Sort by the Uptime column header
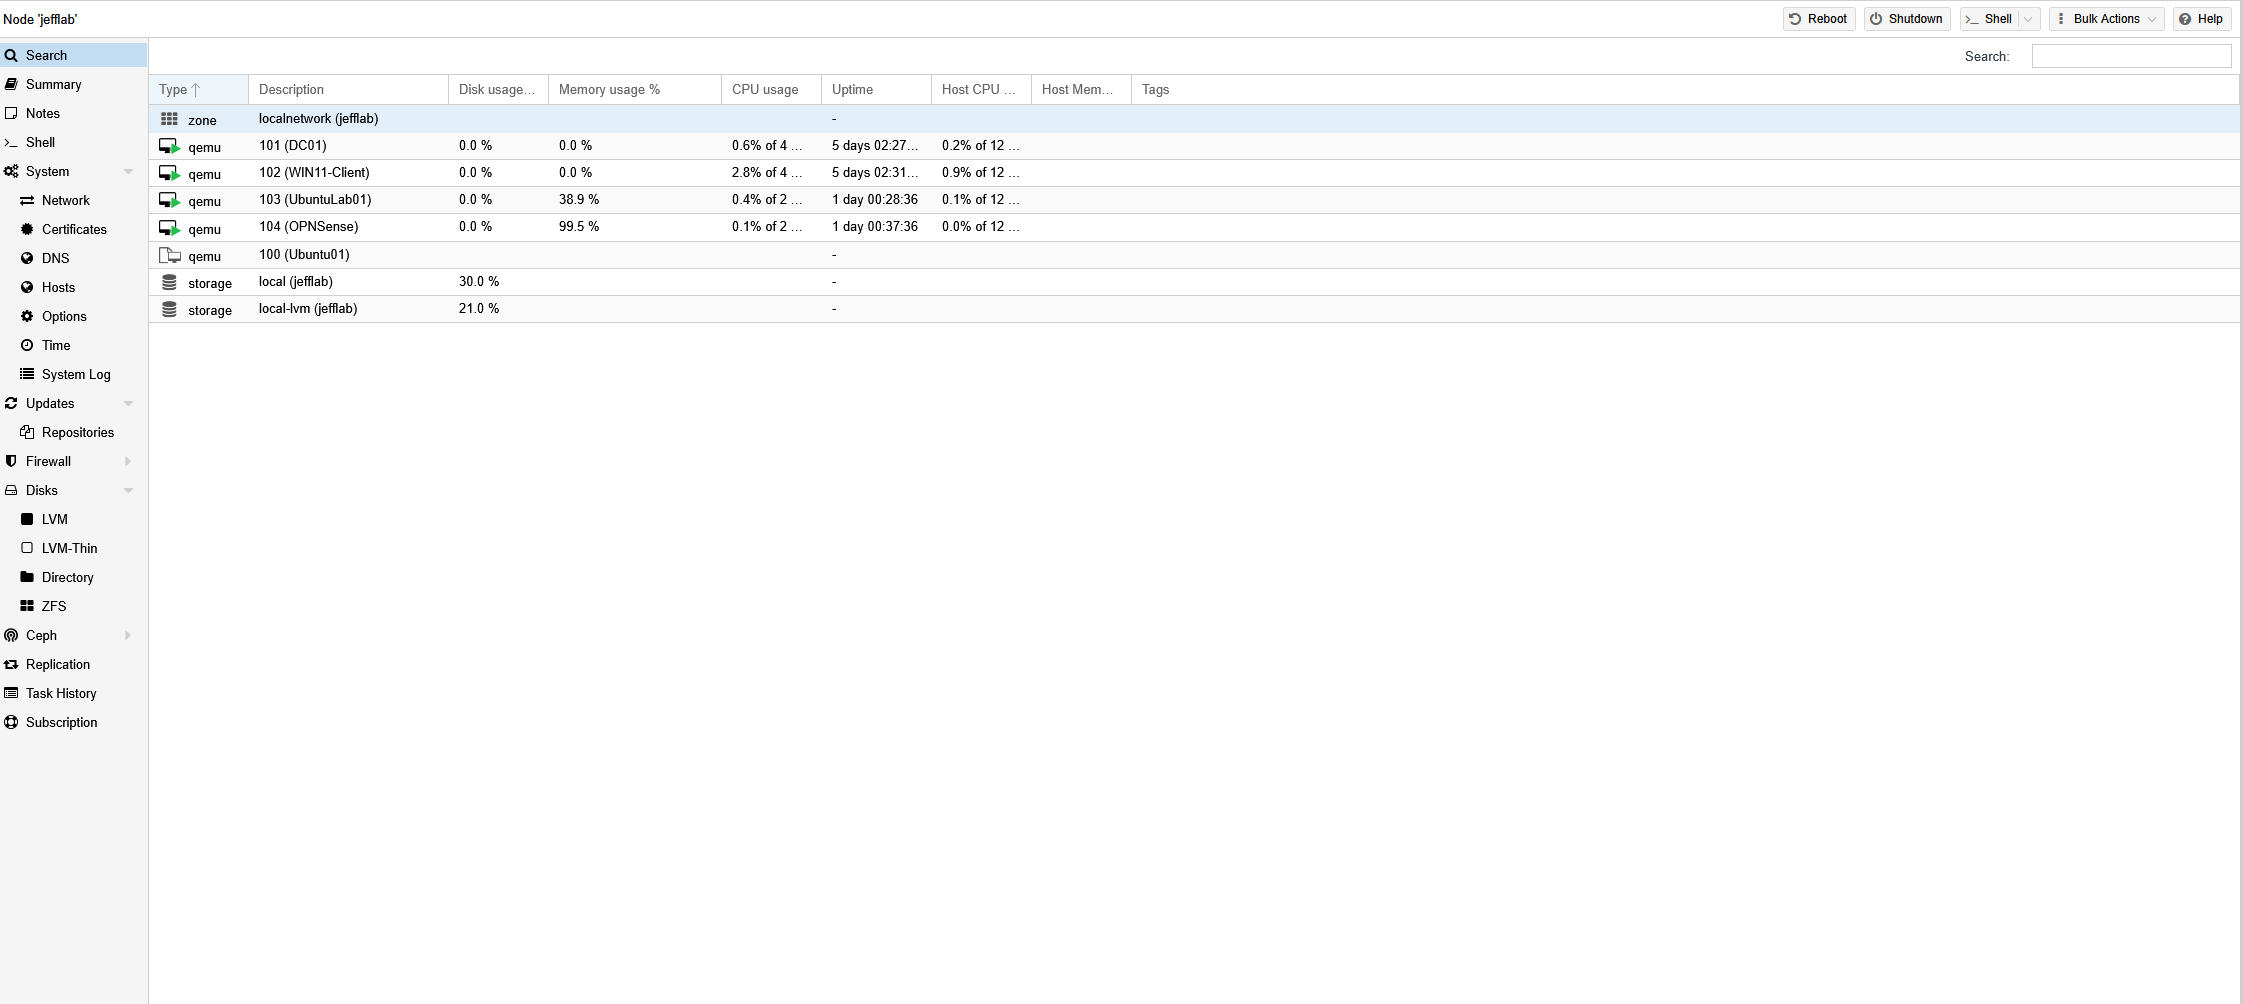Screen dimensions: 2243x1004 pos(875,90)
